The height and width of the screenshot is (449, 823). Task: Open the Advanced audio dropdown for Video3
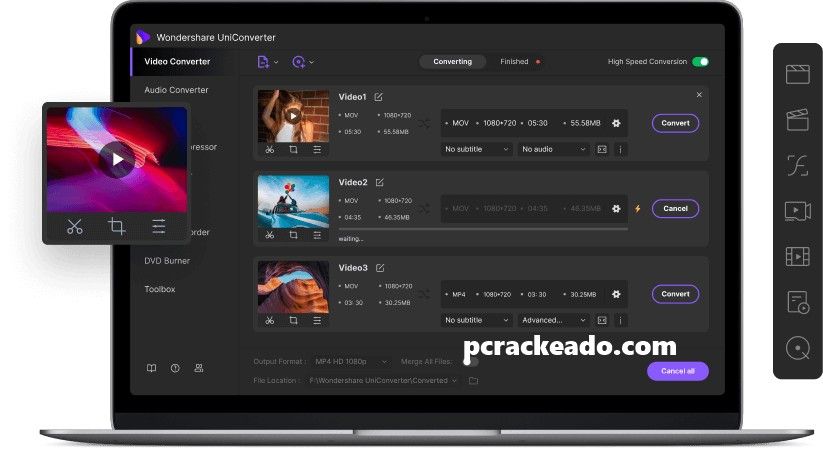[553, 320]
